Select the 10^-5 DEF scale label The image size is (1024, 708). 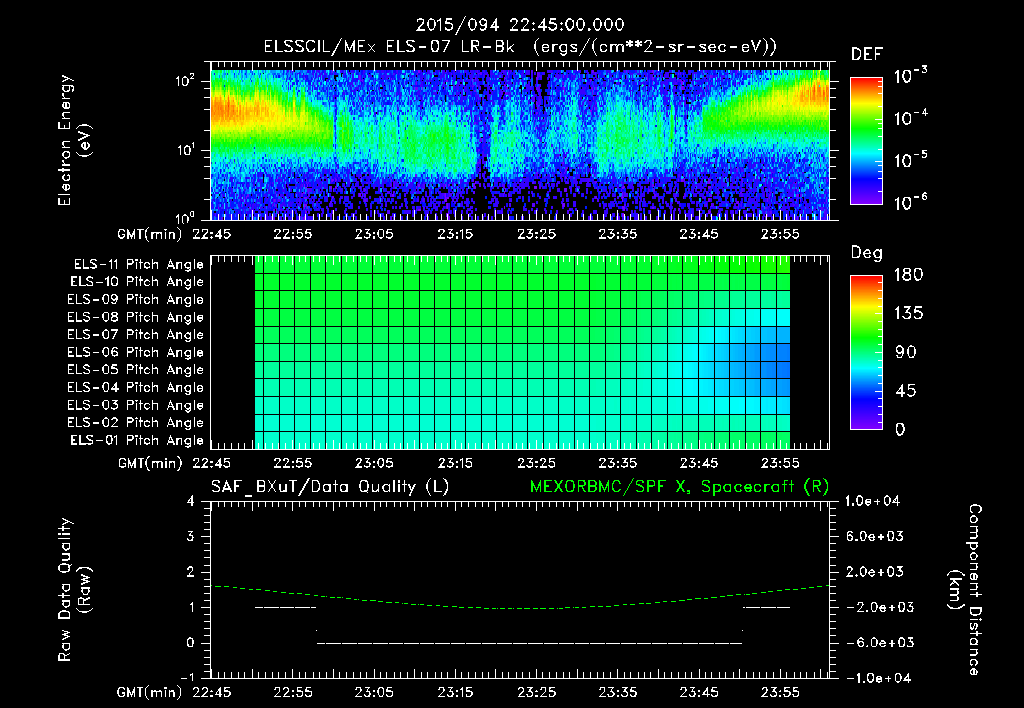(x=910, y=160)
